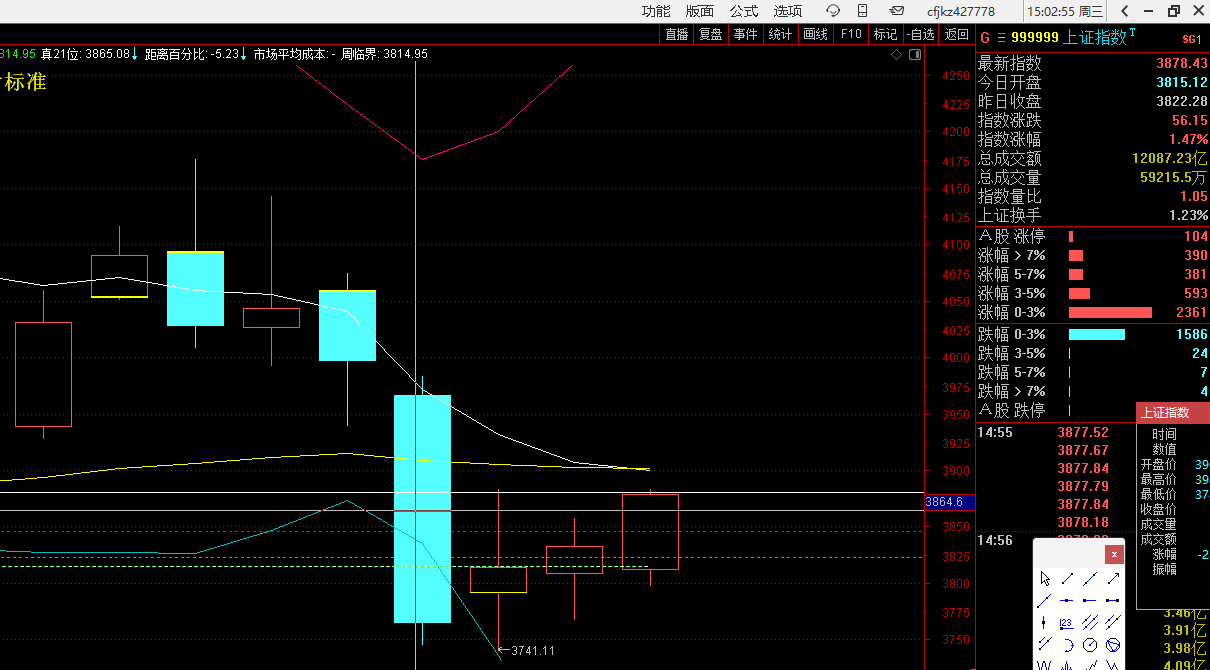Screen dimensions: 1210x670
Task: Click the customer service headset icon
Action: pos(833,11)
